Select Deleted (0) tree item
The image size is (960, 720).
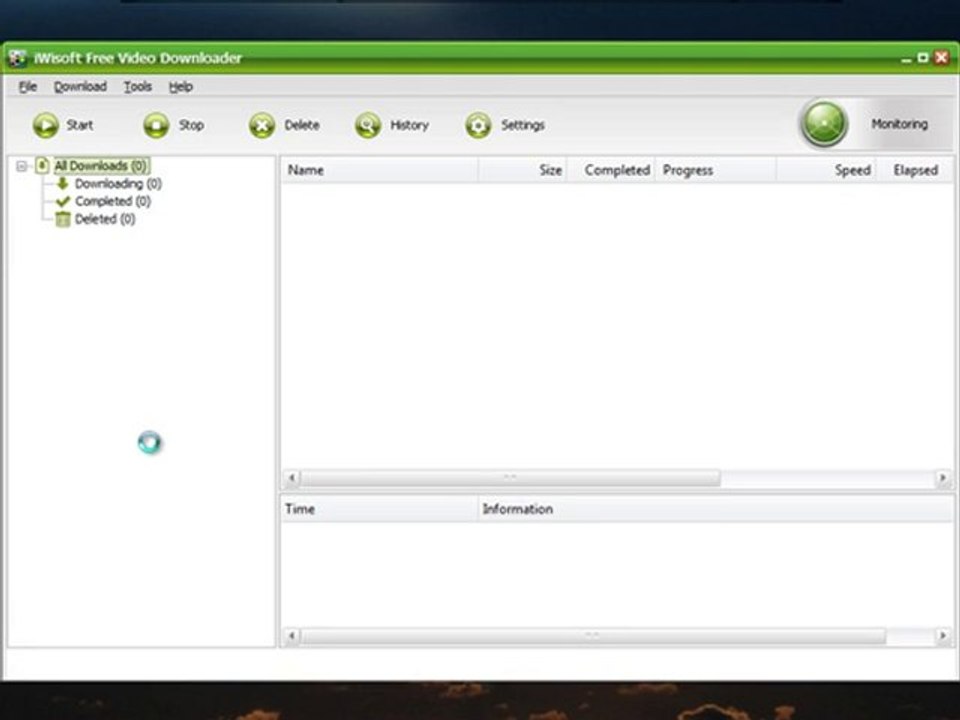(x=105, y=219)
